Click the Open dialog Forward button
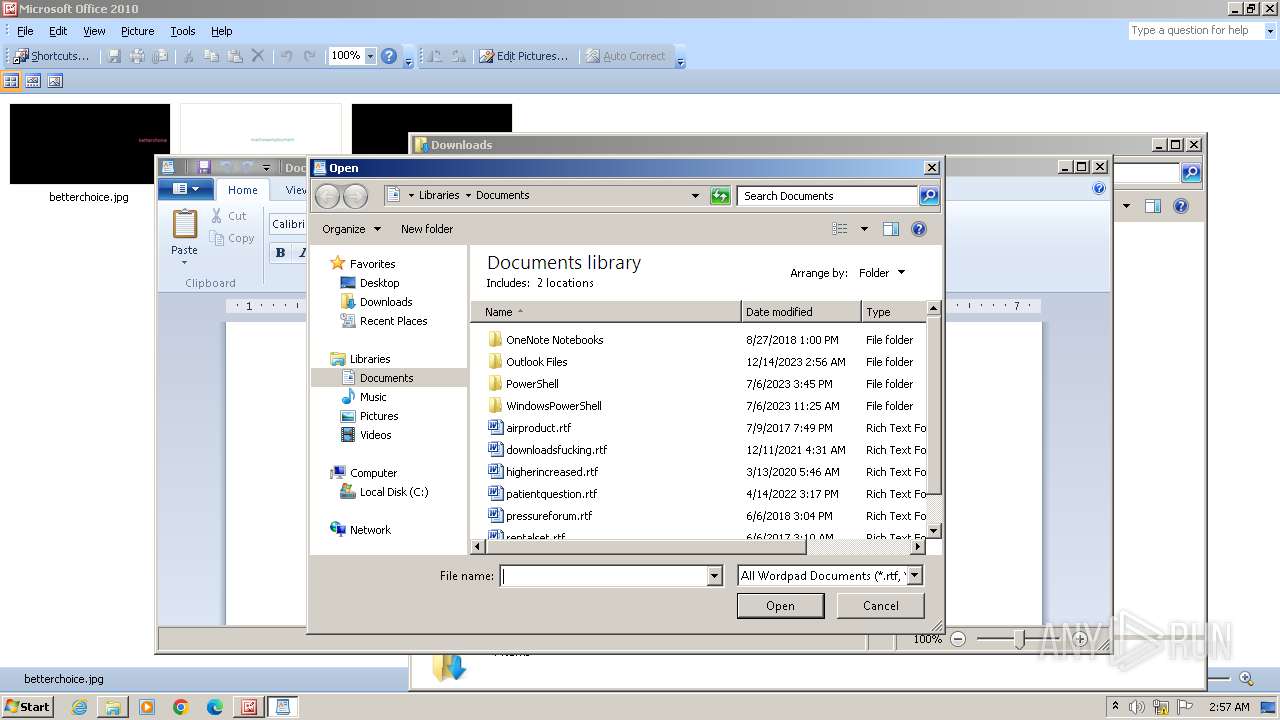The image size is (1280, 720). 355,196
